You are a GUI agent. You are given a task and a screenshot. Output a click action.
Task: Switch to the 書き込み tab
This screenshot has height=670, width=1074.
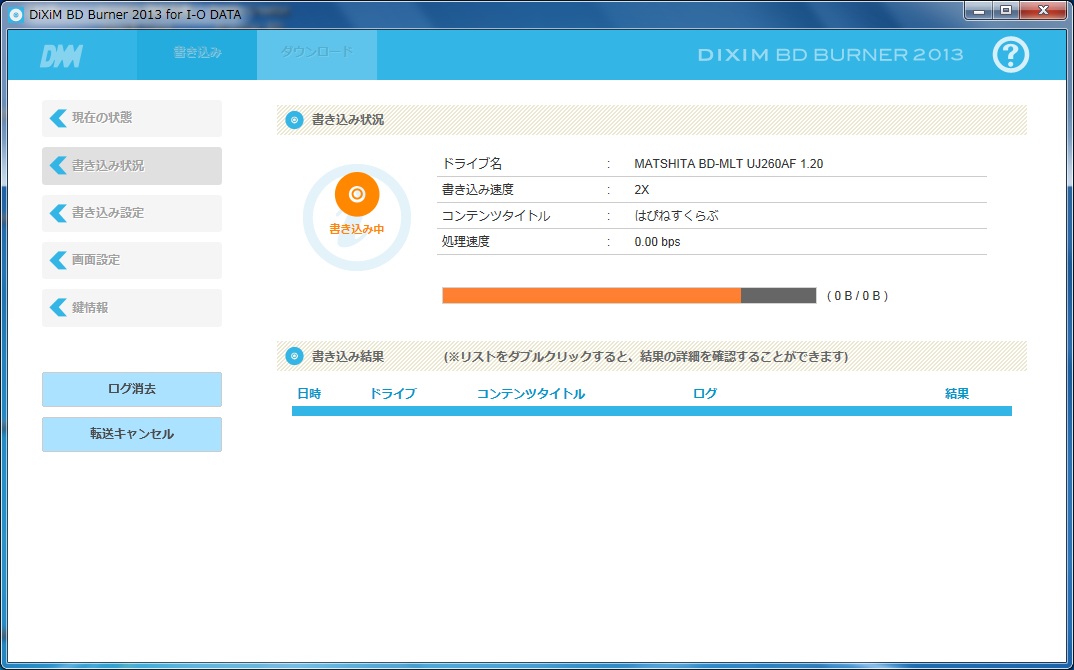(x=197, y=54)
